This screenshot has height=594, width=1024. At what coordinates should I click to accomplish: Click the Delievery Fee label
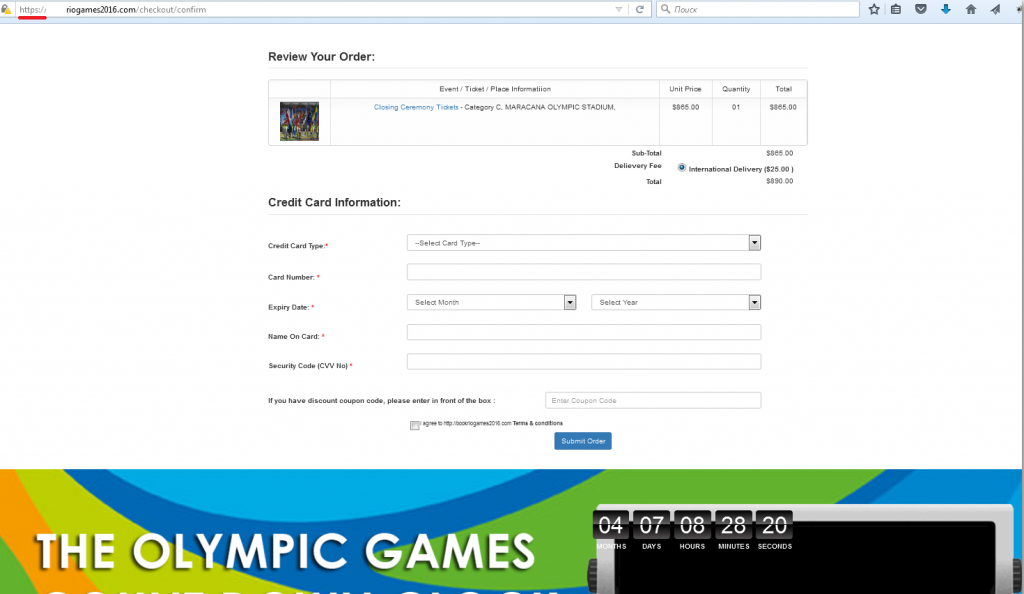637,166
